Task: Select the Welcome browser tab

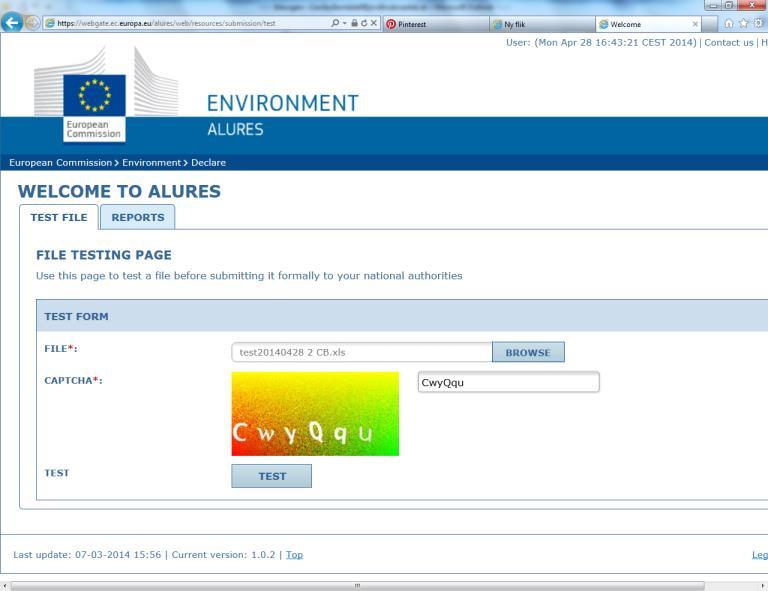Action: point(643,24)
